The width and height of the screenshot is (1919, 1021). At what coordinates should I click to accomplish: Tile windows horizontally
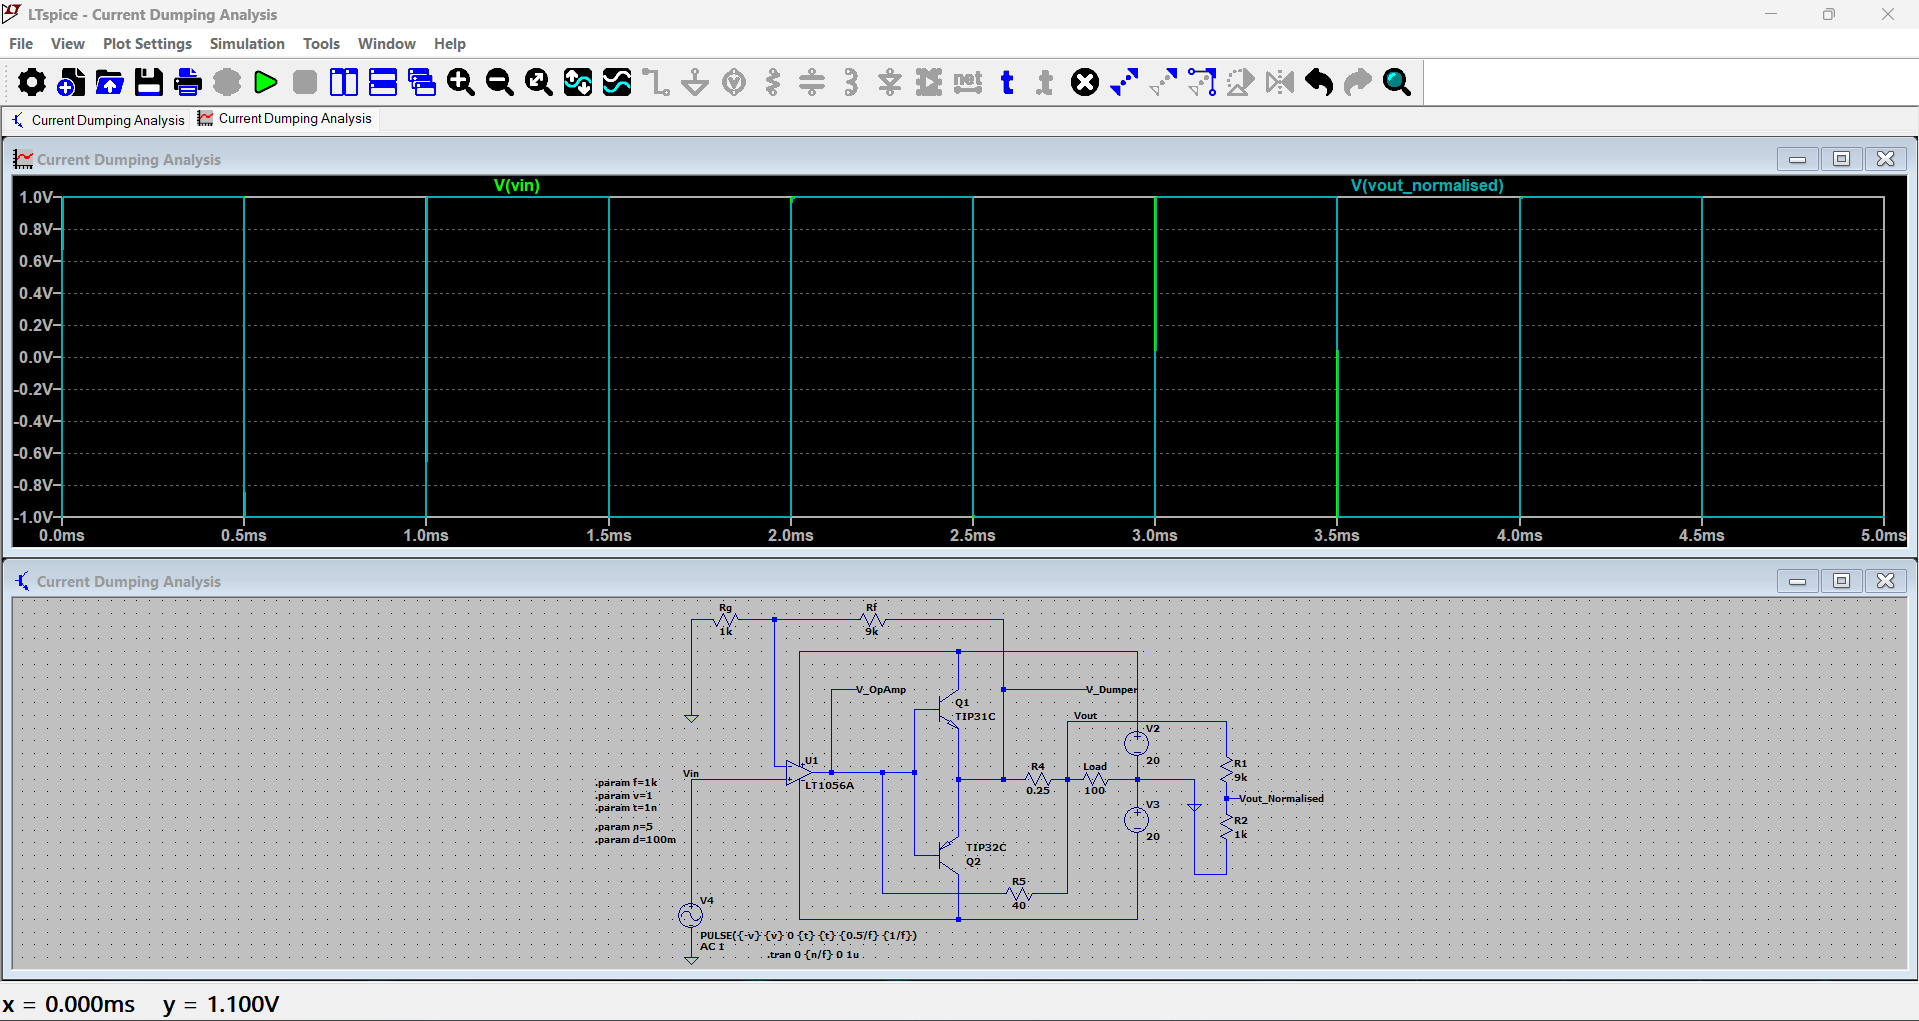coord(383,82)
